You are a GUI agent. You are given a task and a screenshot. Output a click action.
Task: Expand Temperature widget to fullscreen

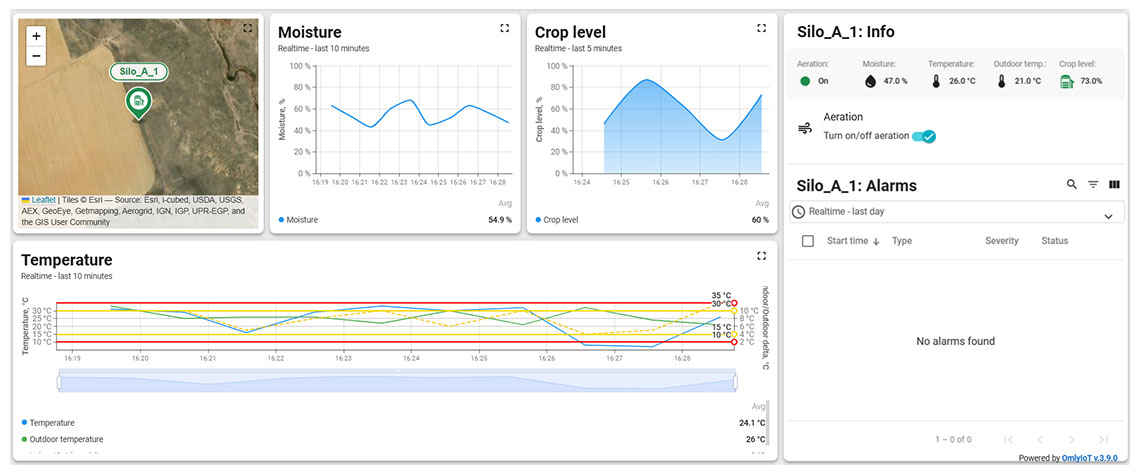coord(761,256)
